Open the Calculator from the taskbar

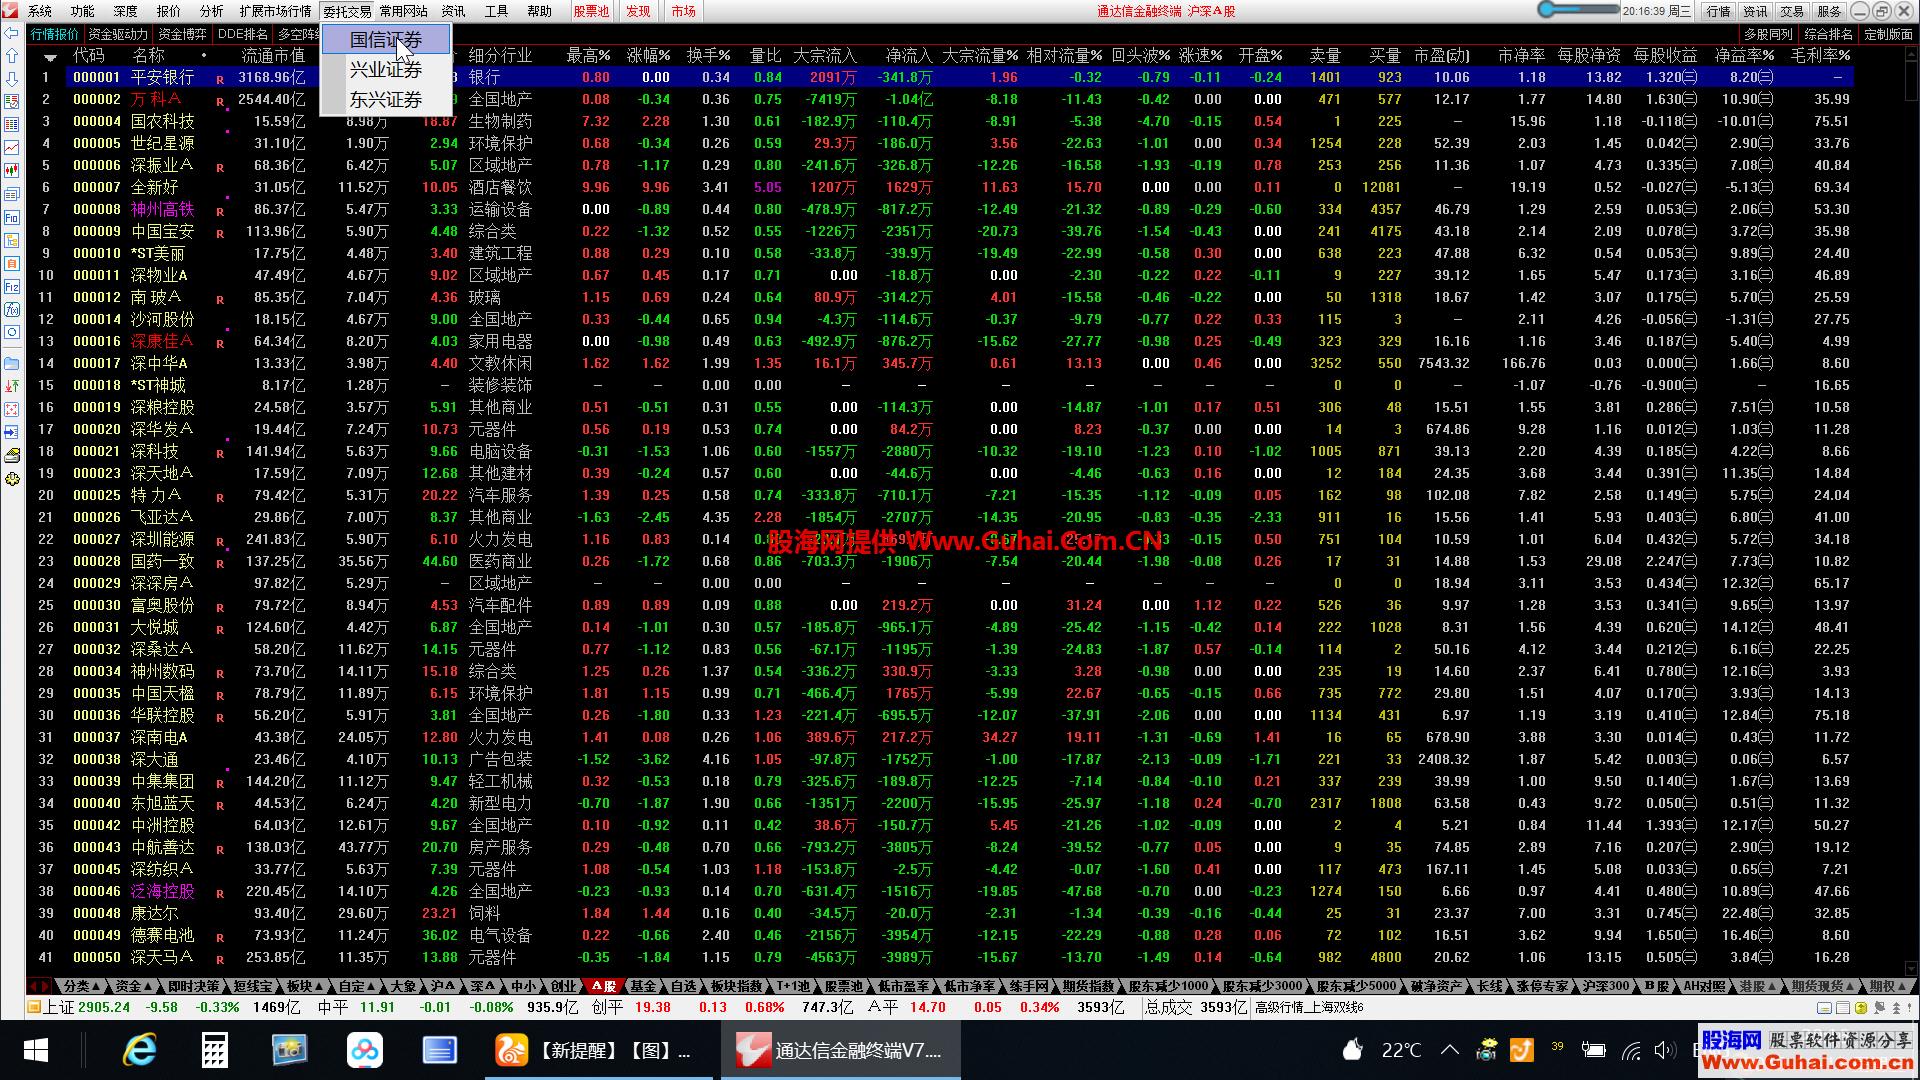(x=215, y=1050)
